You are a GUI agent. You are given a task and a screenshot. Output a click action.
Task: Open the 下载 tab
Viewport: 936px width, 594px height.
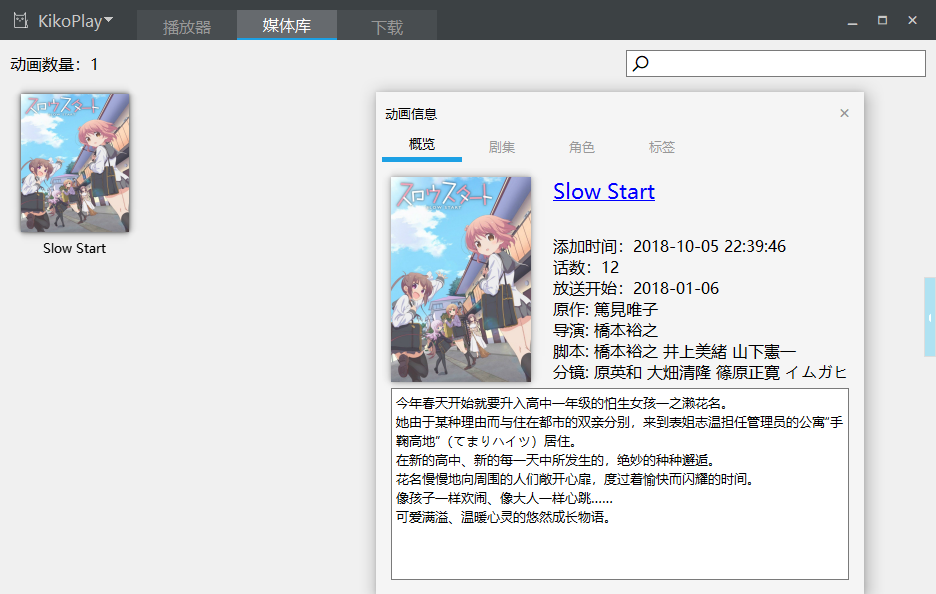click(x=387, y=26)
